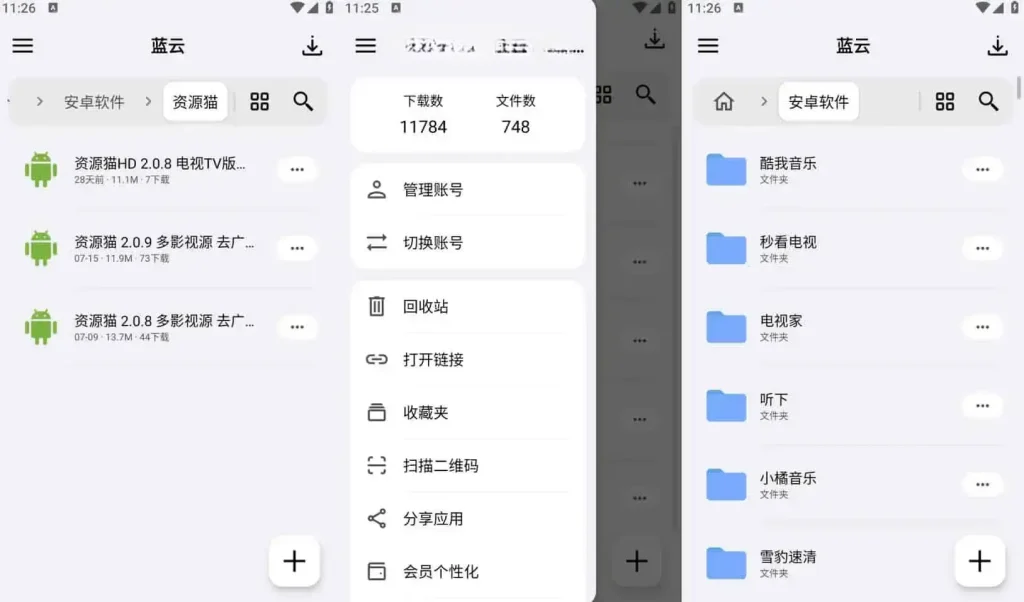
Task: Open more options for 资源猫 2.0.9
Action: pos(296,249)
